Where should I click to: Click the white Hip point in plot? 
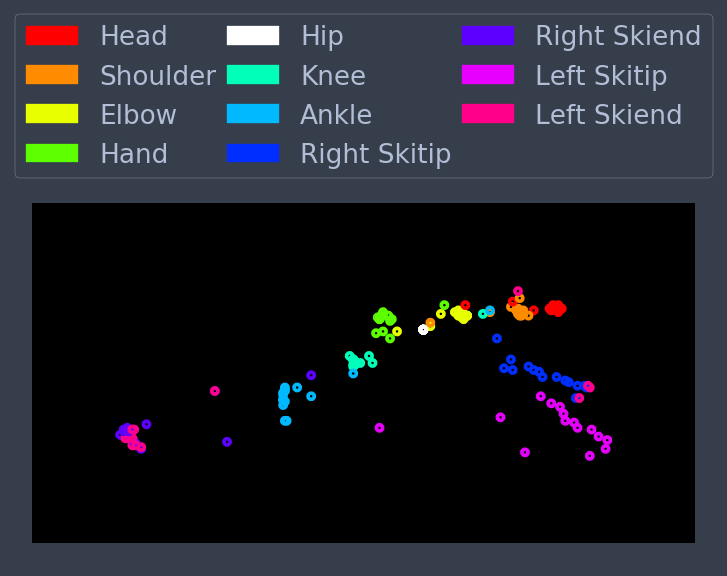423,330
